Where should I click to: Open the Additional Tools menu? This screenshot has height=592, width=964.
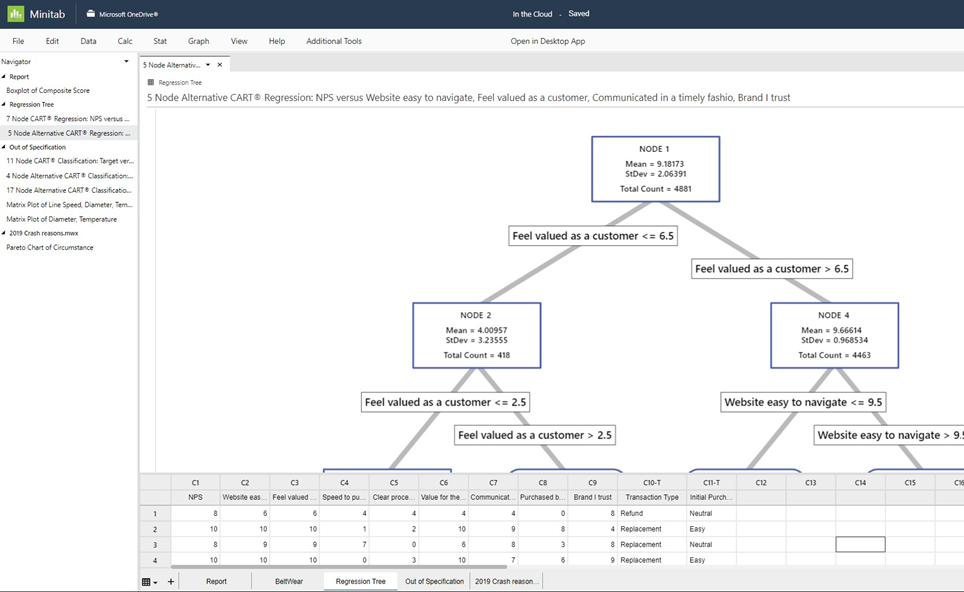click(334, 41)
